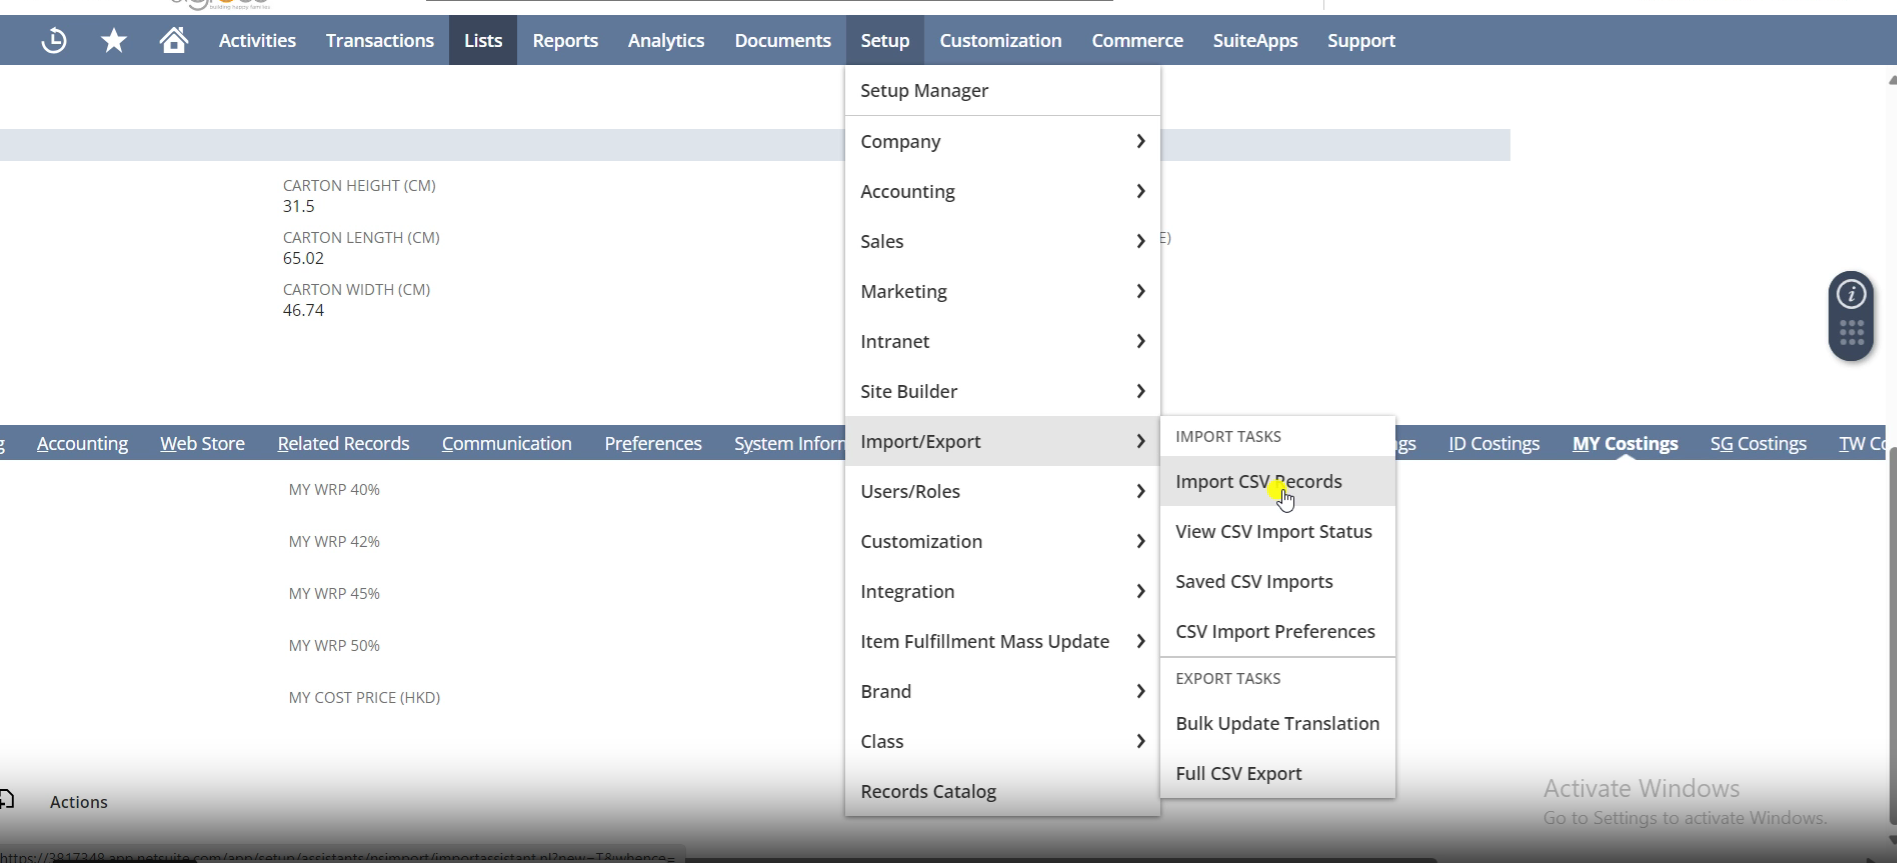Open the top navigation Customization menu
The width and height of the screenshot is (1897, 863).
[x=1000, y=41]
